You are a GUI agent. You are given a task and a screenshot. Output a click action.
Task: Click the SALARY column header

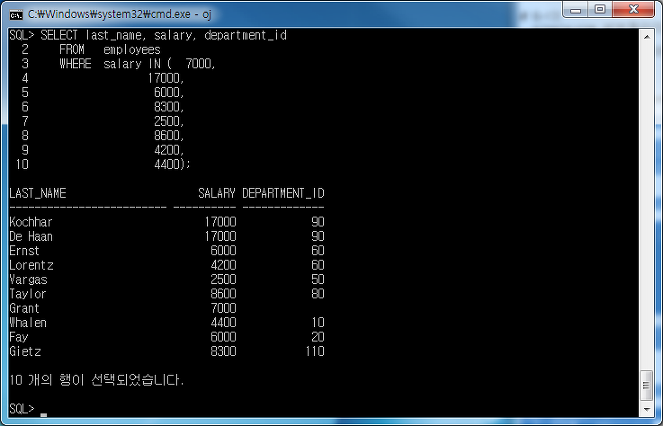(x=217, y=194)
